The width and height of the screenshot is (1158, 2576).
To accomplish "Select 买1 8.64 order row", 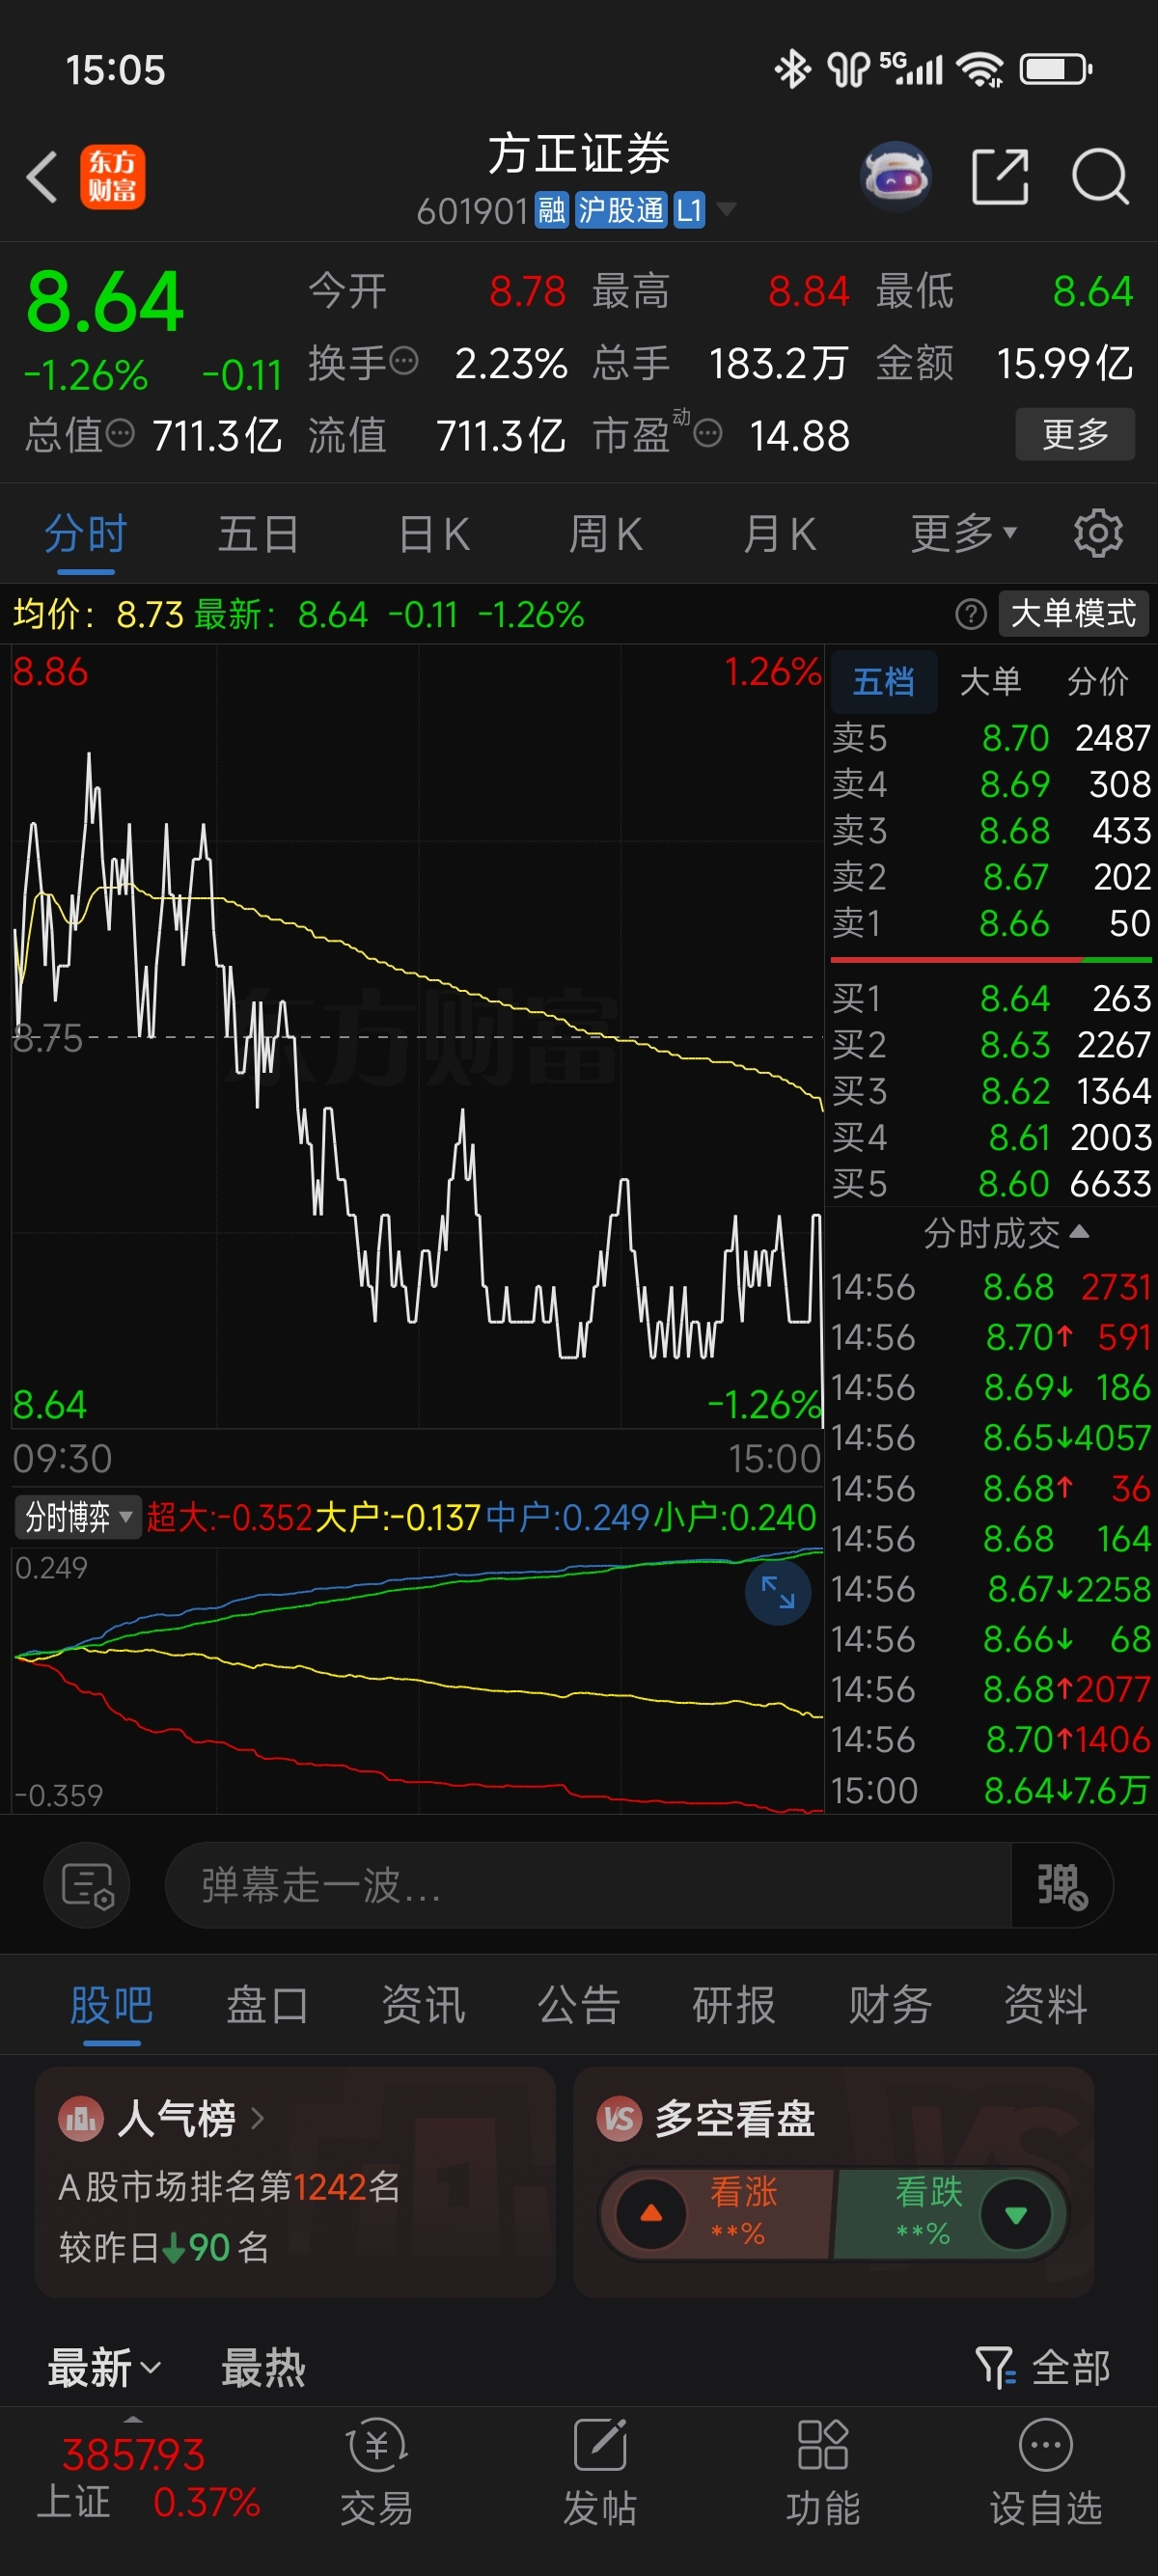I will point(991,998).
